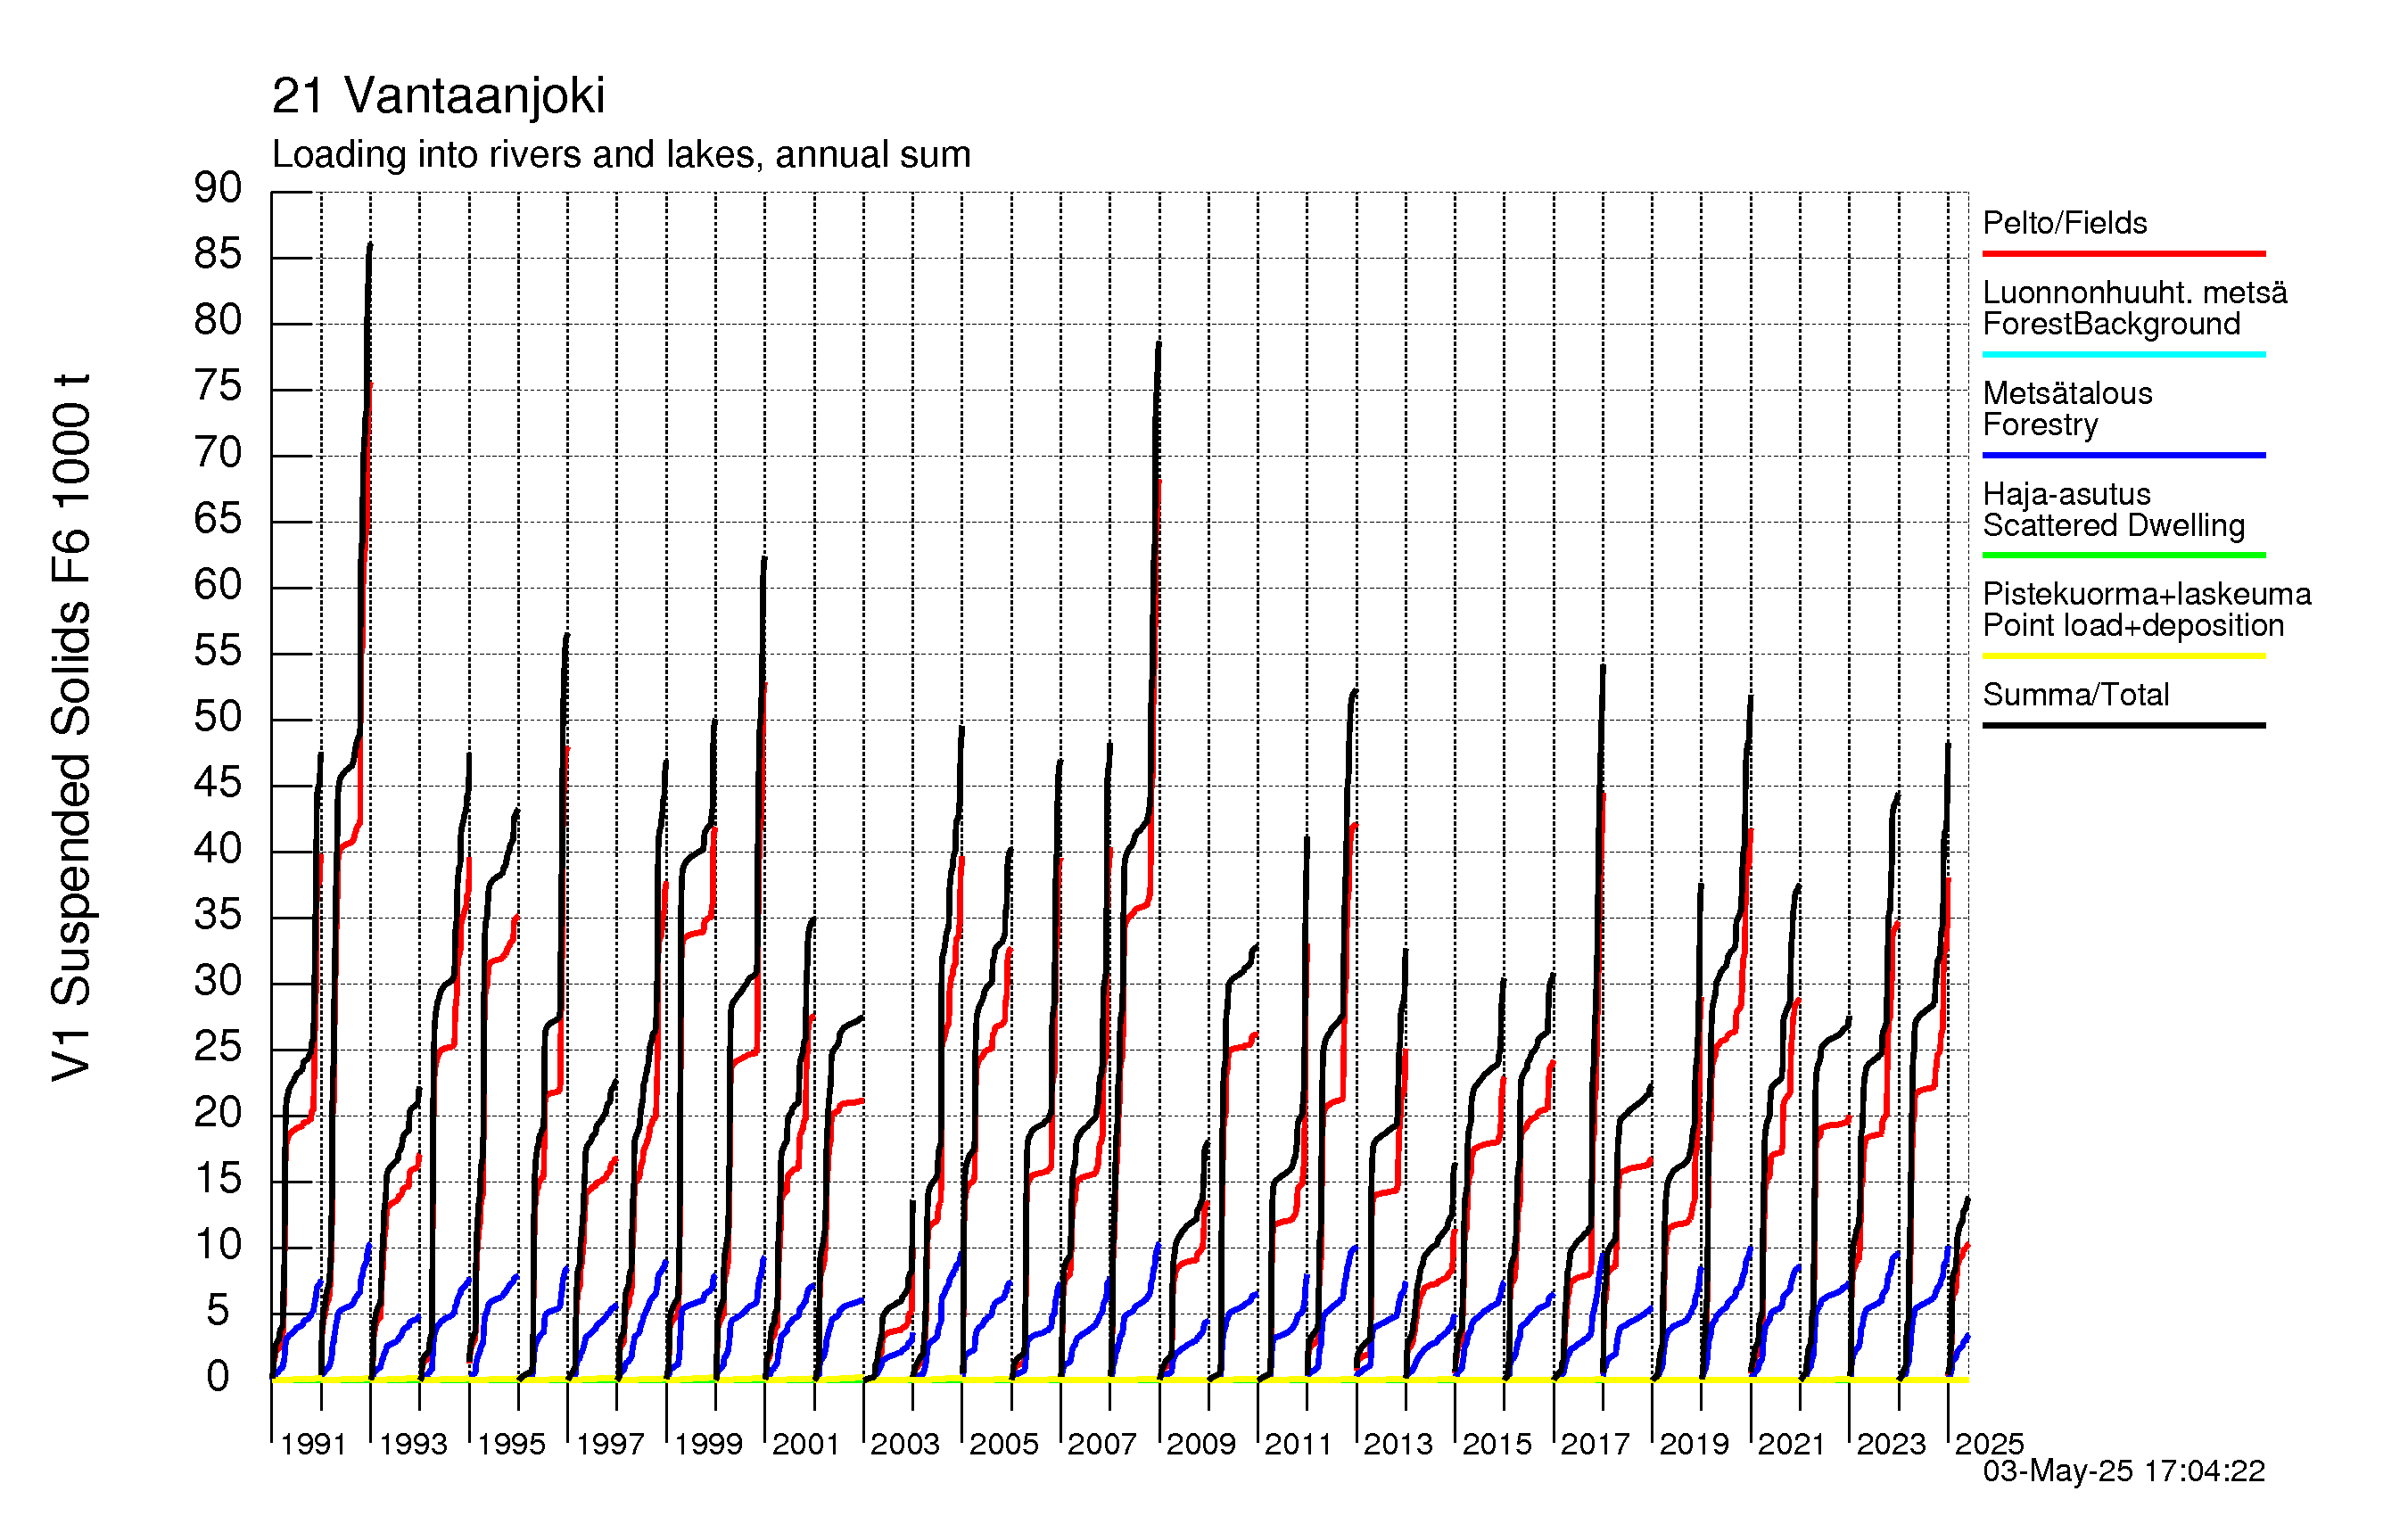This screenshot has height=1516, width=2408.
Task: Click the yellow Point load+deposition legend line
Action: [2123, 656]
